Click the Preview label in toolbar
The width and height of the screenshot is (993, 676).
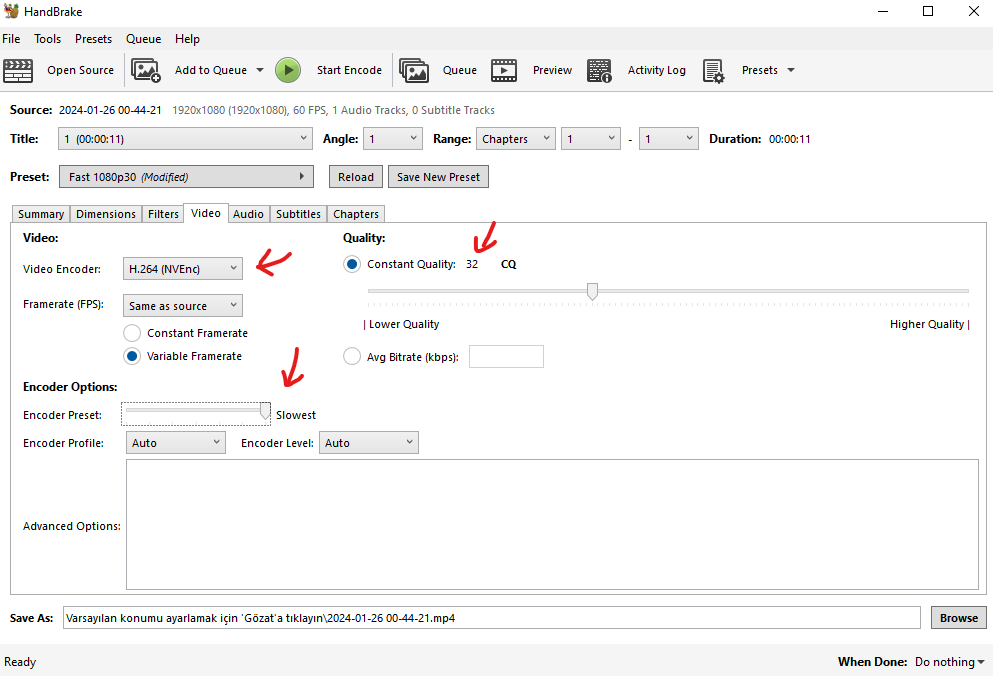(552, 70)
